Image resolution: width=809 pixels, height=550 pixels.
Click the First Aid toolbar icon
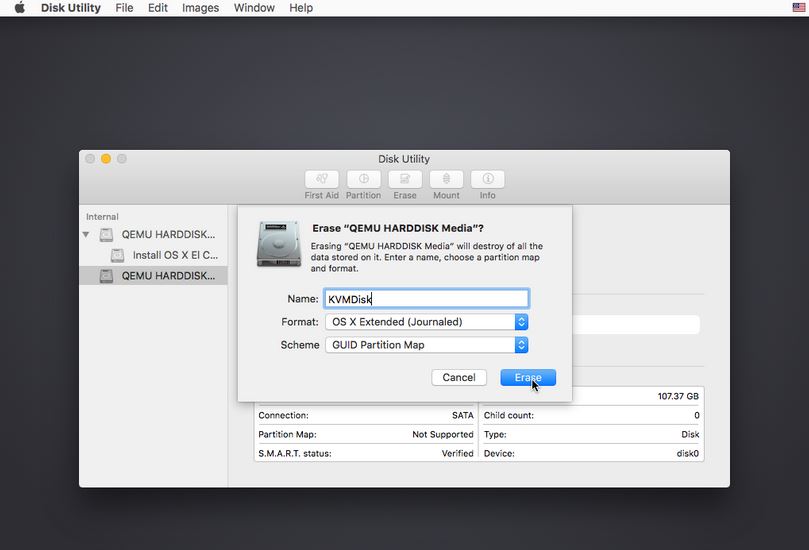tap(321, 179)
